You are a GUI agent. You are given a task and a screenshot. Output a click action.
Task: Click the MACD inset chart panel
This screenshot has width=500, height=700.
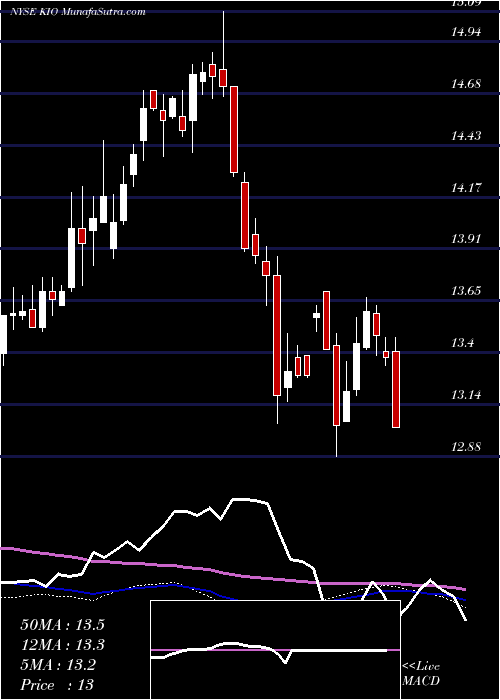[x=275, y=650]
